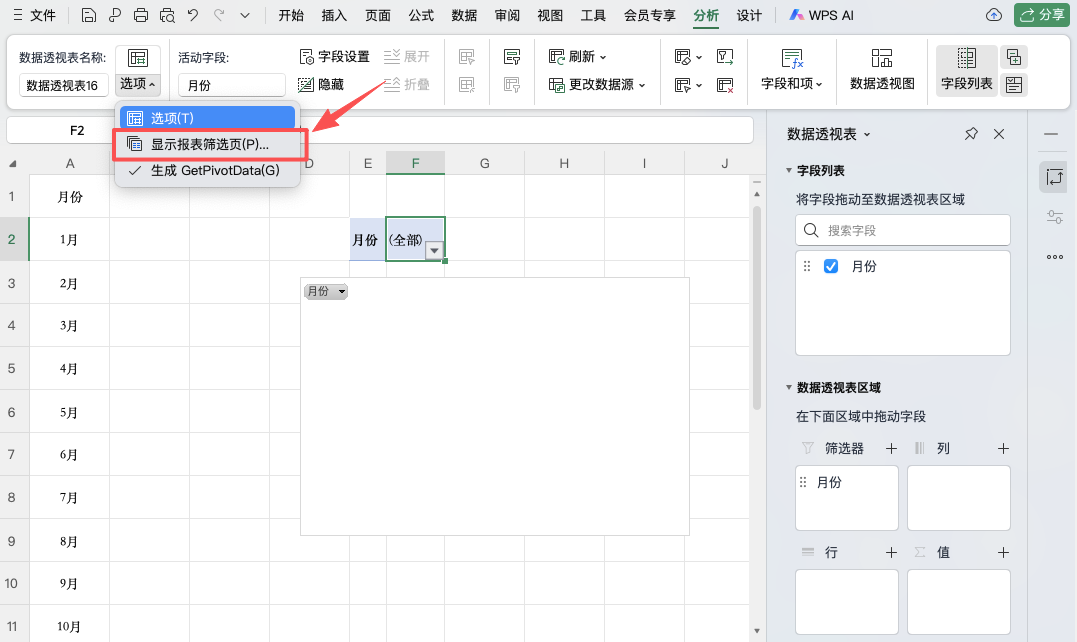Open the 月份 filter dropdown in cell F2
This screenshot has height=642, width=1077.
pyautogui.click(x=434, y=250)
